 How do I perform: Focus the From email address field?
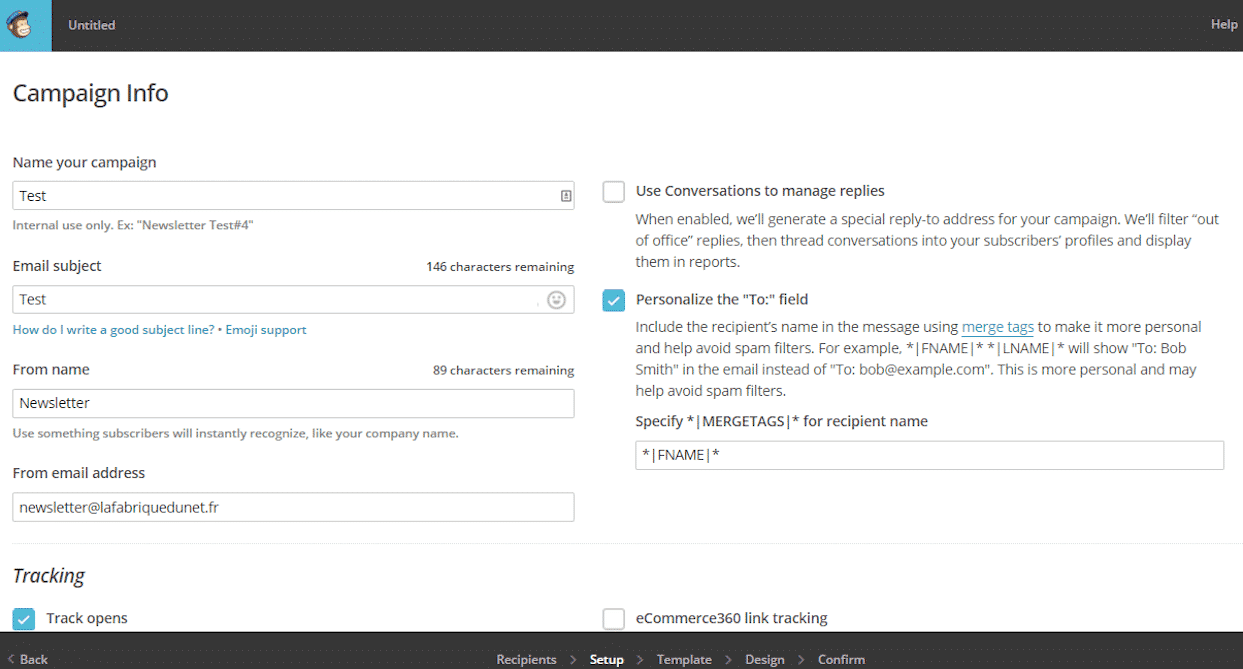coord(293,507)
